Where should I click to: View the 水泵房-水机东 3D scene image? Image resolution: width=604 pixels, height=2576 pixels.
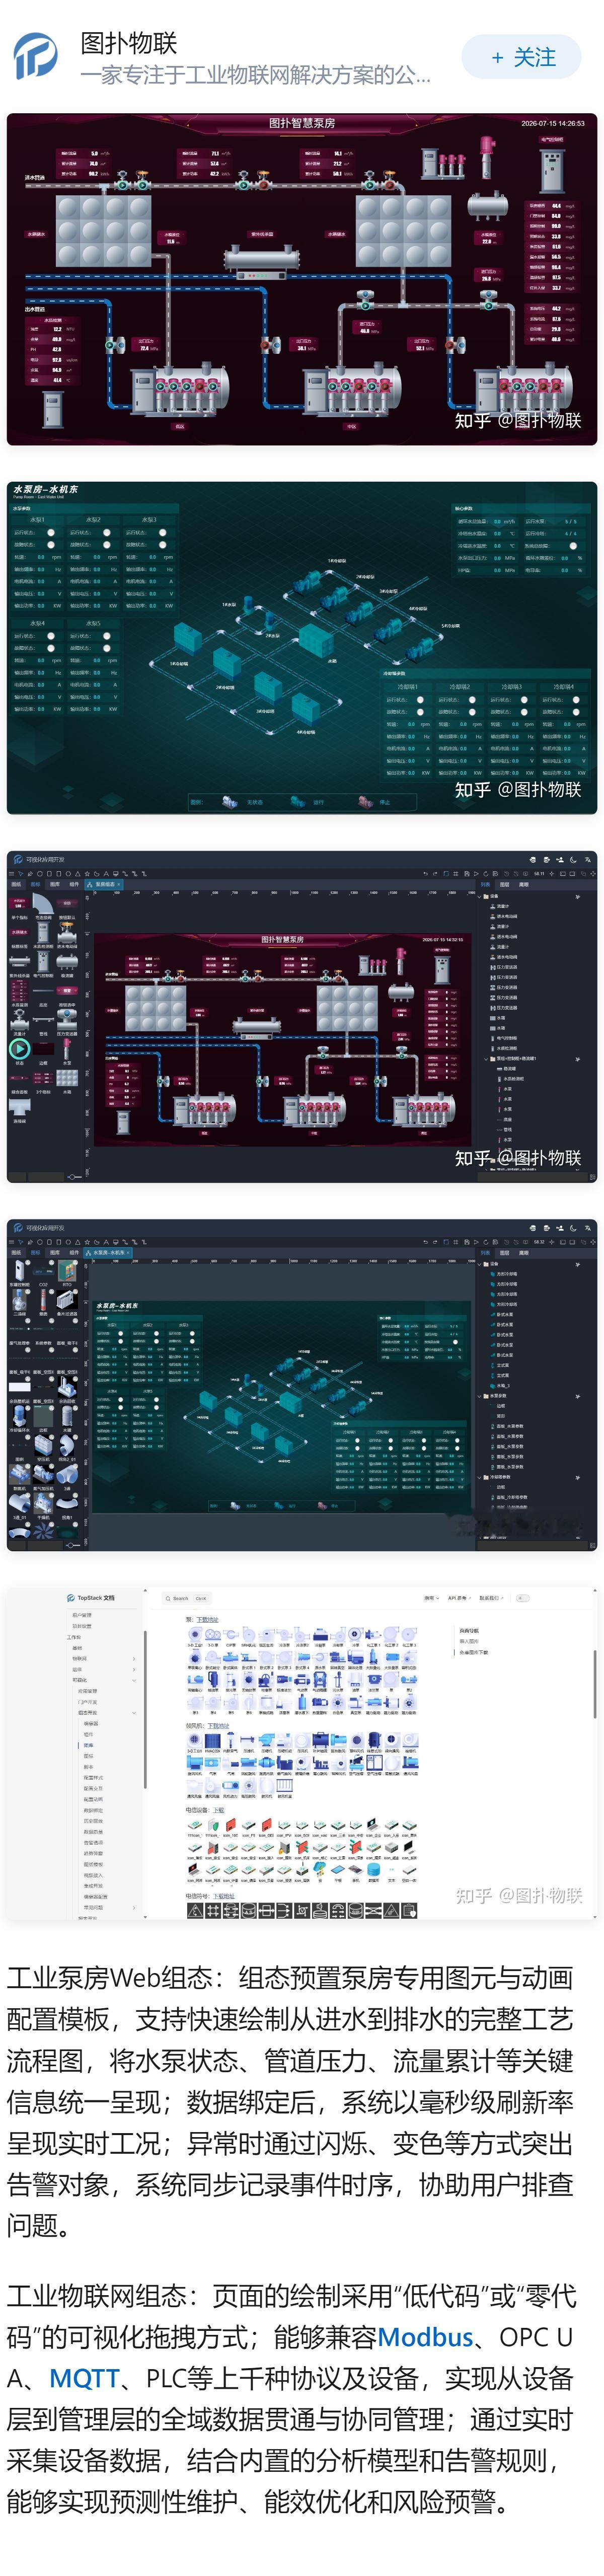coord(302,648)
